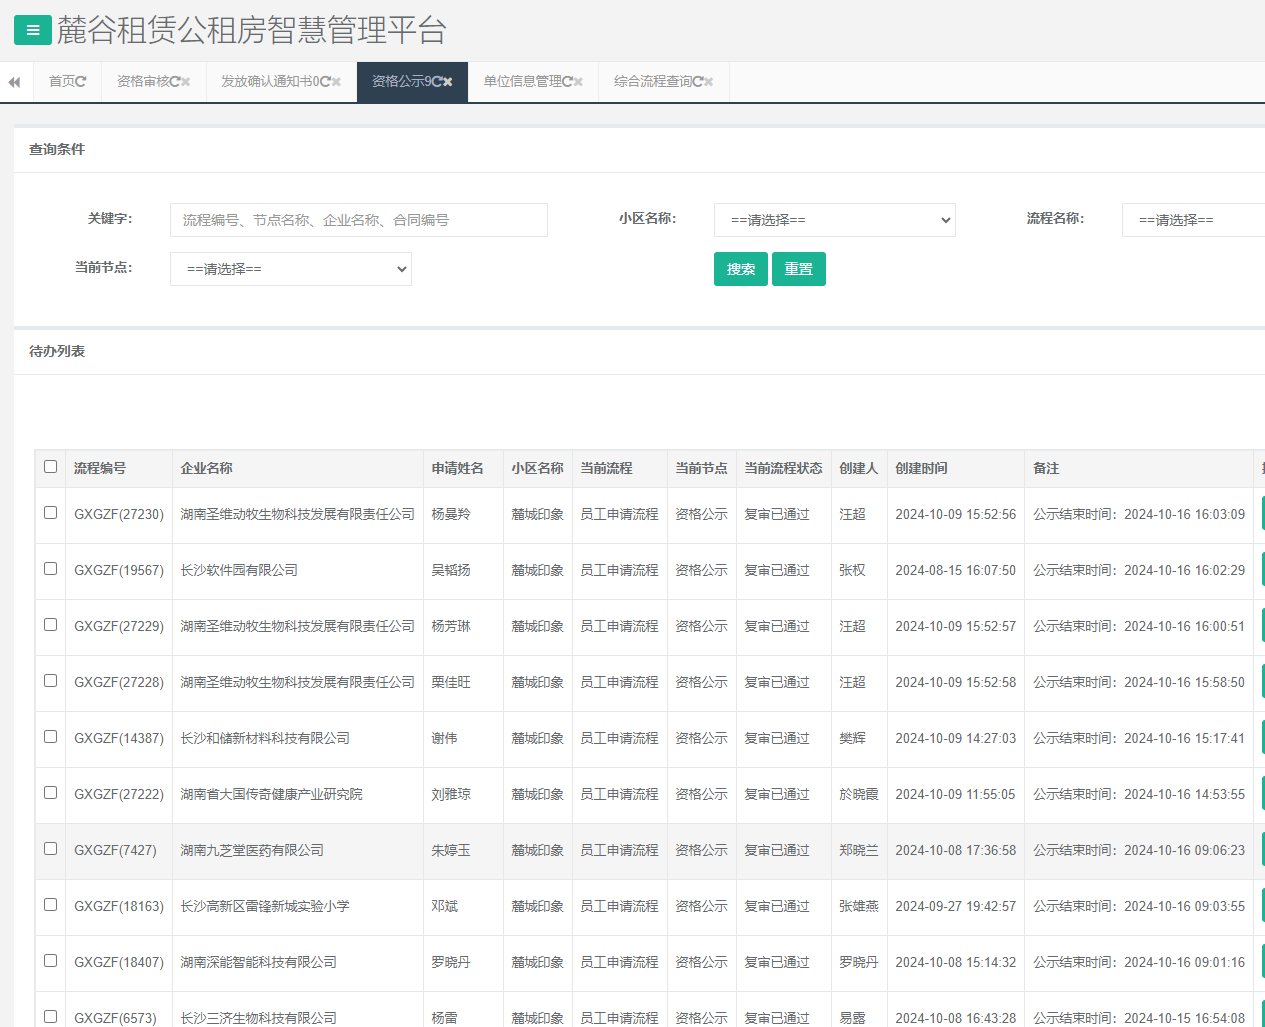Open the 小区名称 dropdown
1265x1027 pixels.
(x=834, y=220)
